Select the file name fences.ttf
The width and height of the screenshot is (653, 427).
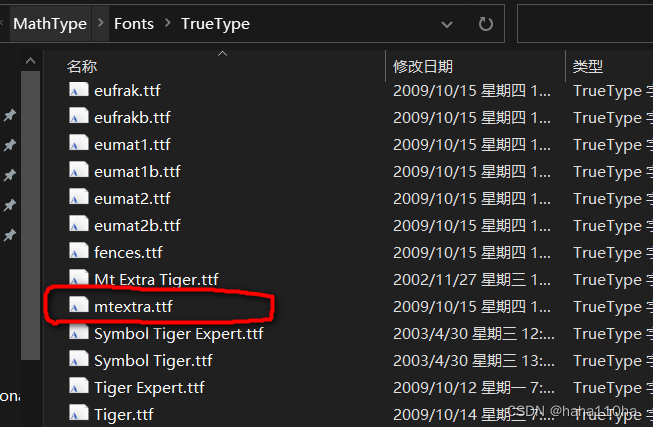pyautogui.click(x=128, y=252)
